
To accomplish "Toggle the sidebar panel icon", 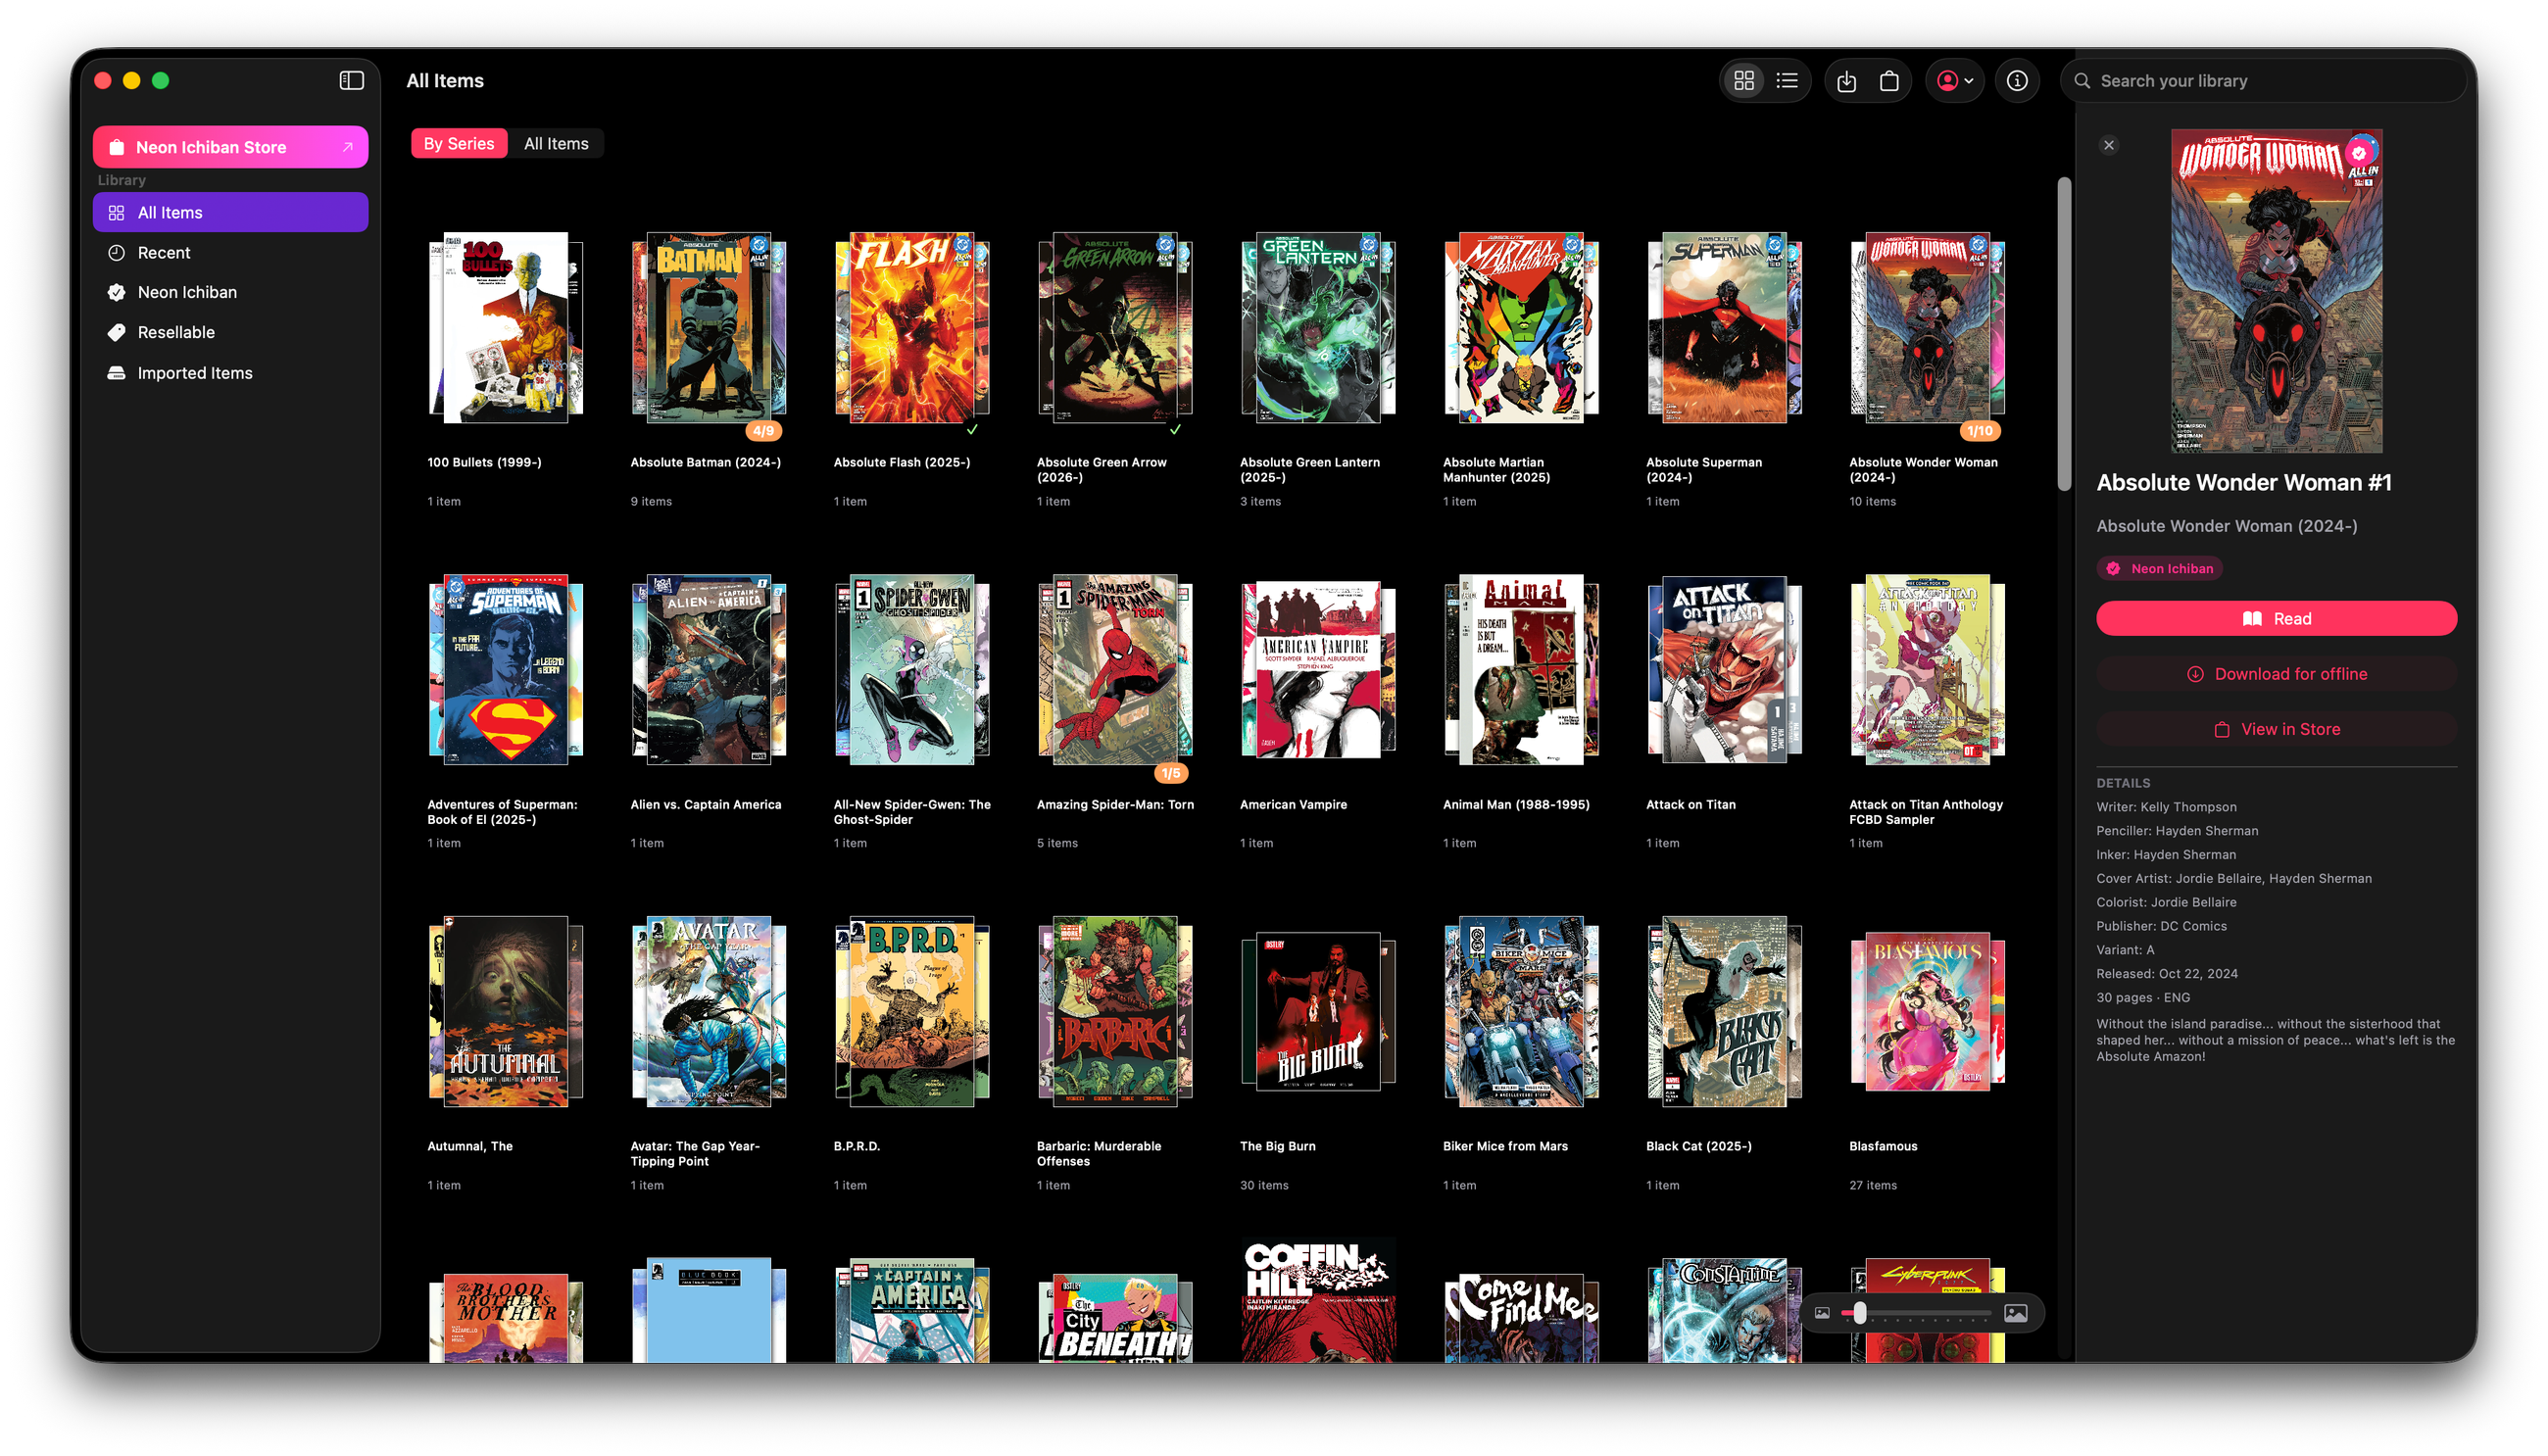I will (351, 80).
